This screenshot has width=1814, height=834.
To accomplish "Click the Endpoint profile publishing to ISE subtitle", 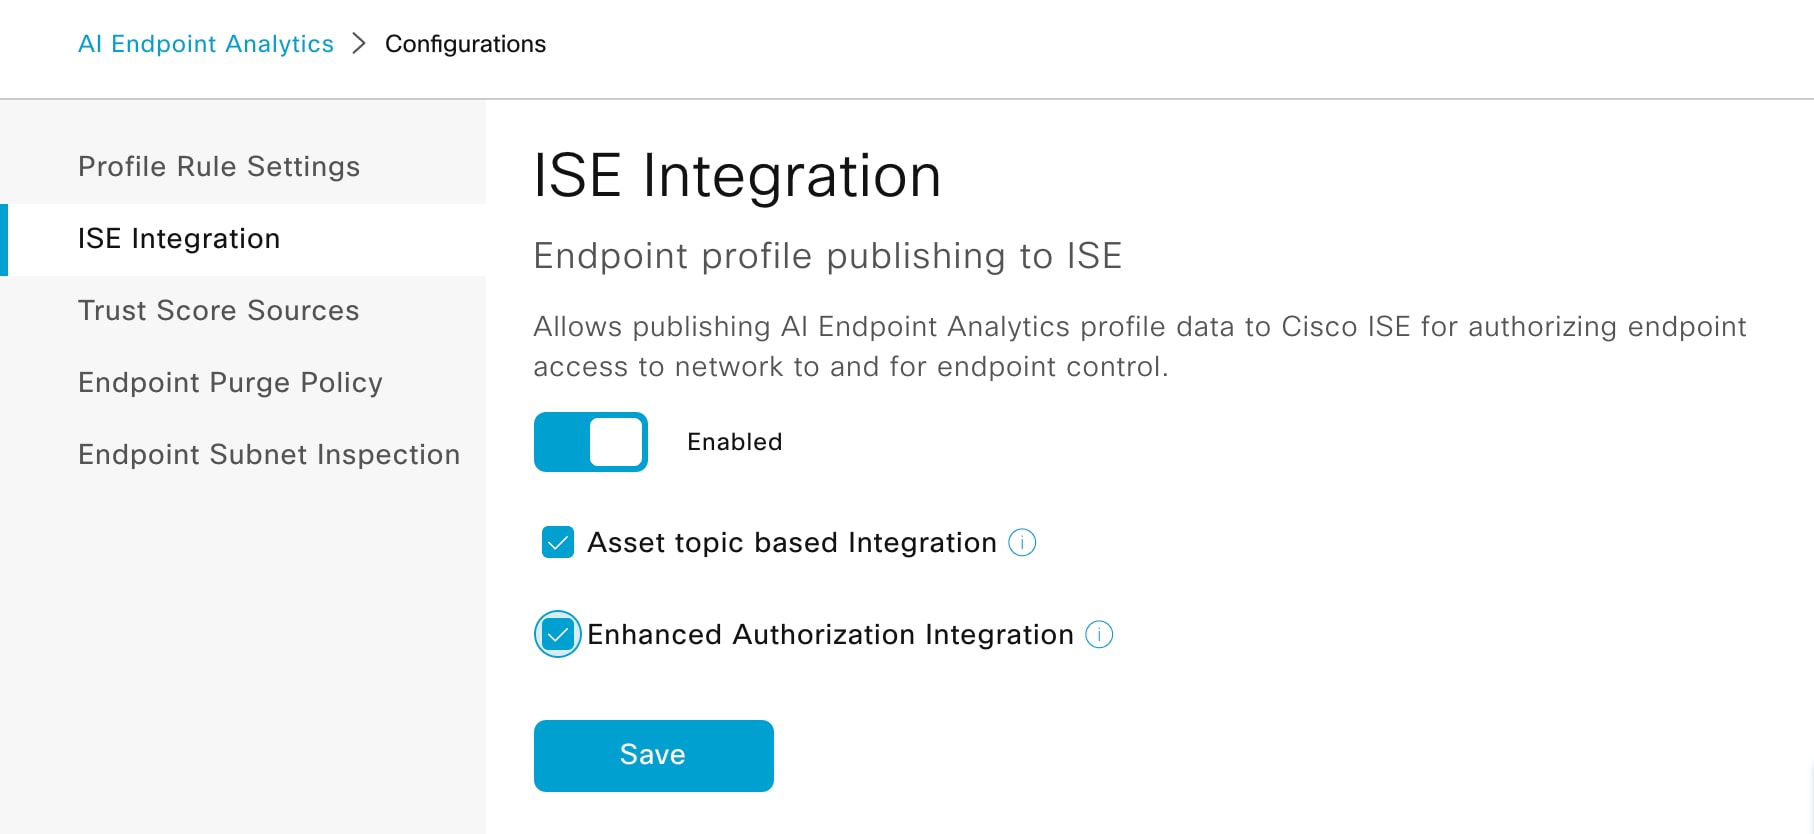I will point(828,256).
